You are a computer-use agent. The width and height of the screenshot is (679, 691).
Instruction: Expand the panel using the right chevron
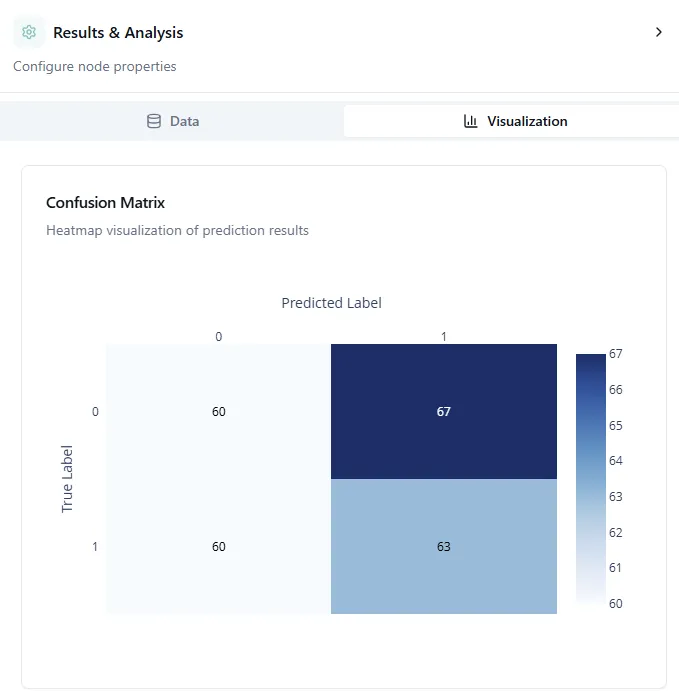coord(658,32)
